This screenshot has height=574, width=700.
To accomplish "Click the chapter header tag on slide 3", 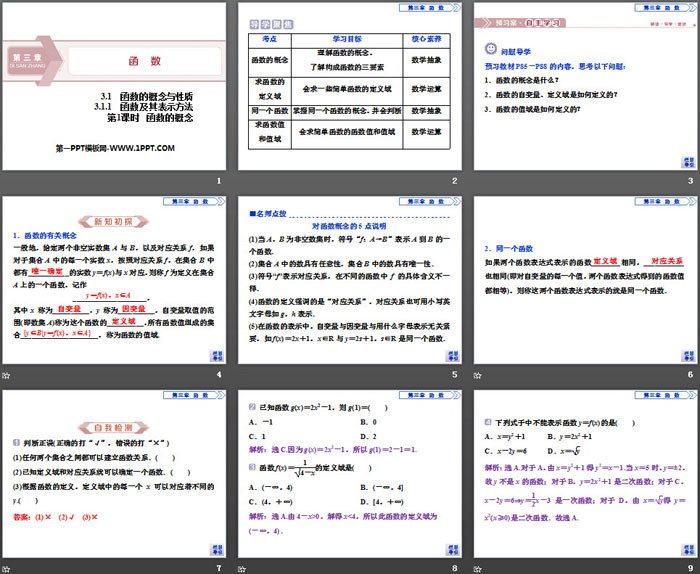I will pos(666,8).
